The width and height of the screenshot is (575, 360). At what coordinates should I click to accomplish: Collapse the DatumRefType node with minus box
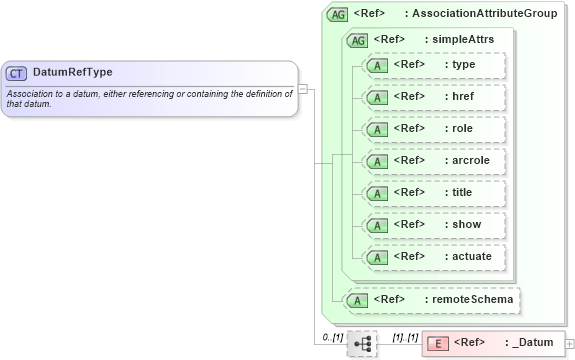[x=303, y=89]
